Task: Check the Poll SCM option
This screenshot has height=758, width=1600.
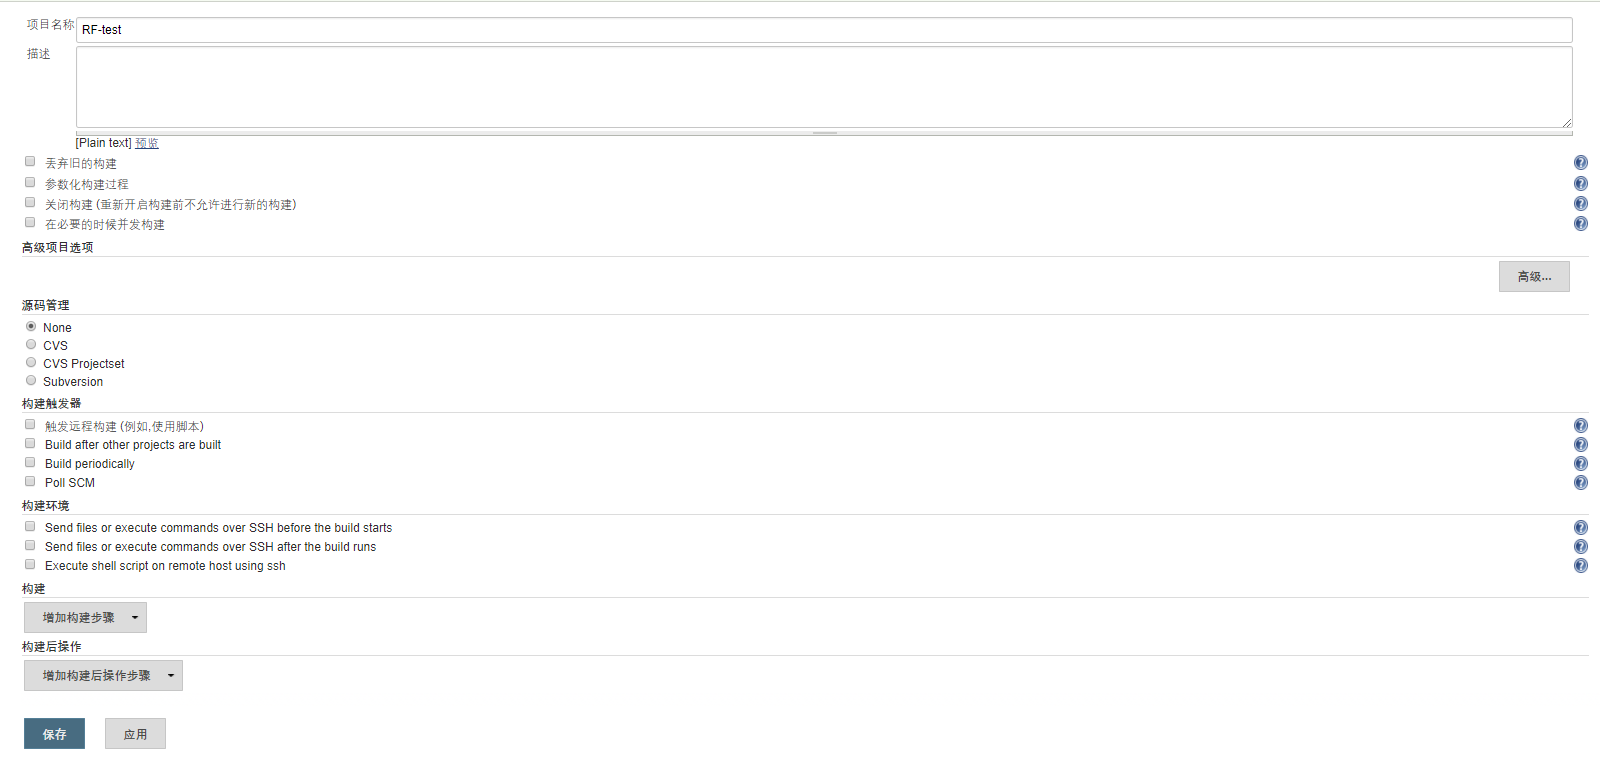Action: coord(30,482)
